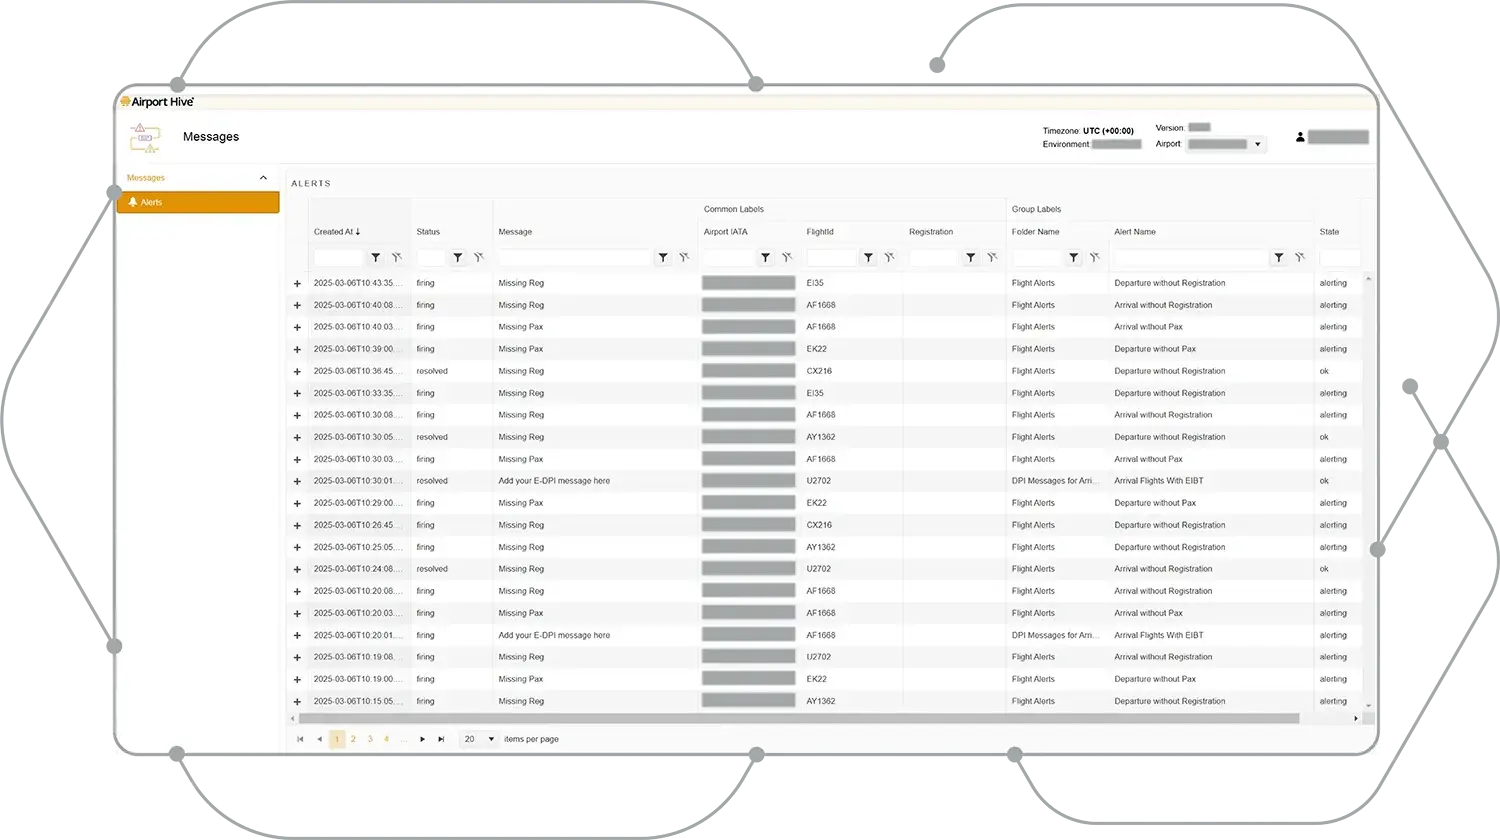Clear the Status column filter

click(479, 258)
